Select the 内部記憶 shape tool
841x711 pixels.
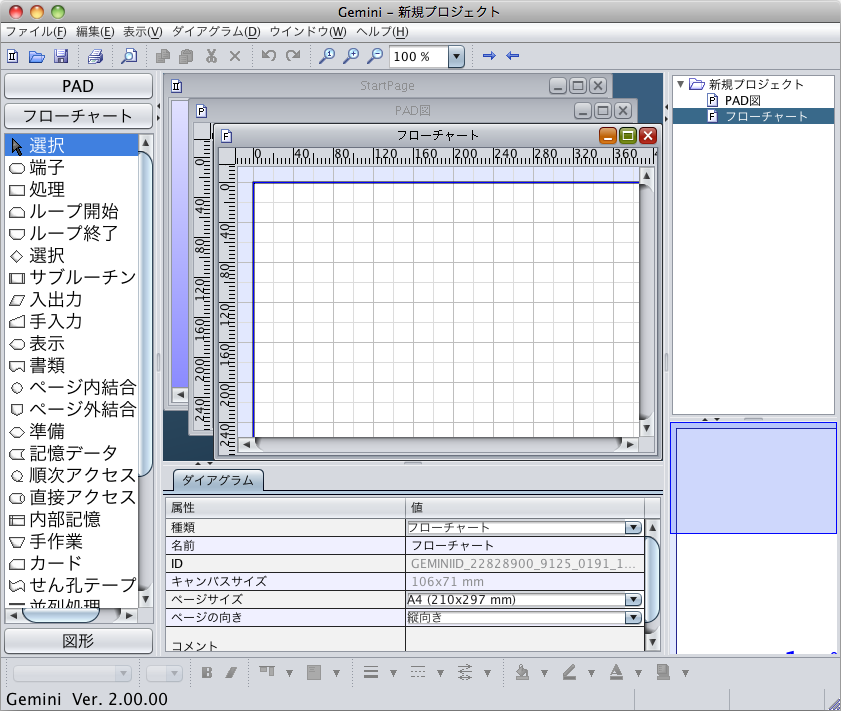tap(72, 519)
